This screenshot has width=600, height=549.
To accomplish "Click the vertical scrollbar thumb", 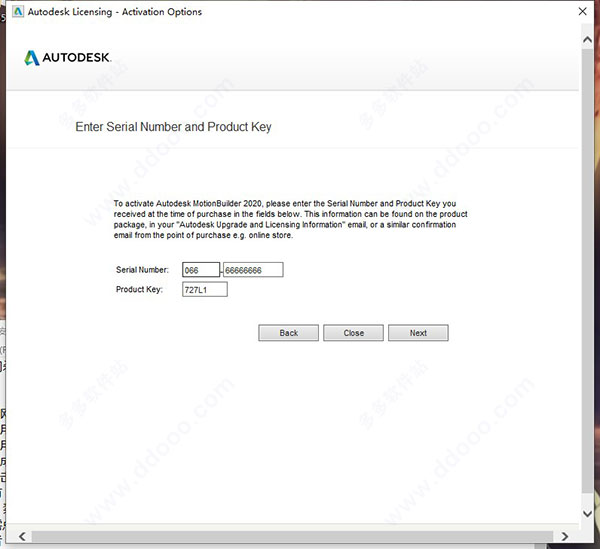I will pyautogui.click(x=587, y=271).
